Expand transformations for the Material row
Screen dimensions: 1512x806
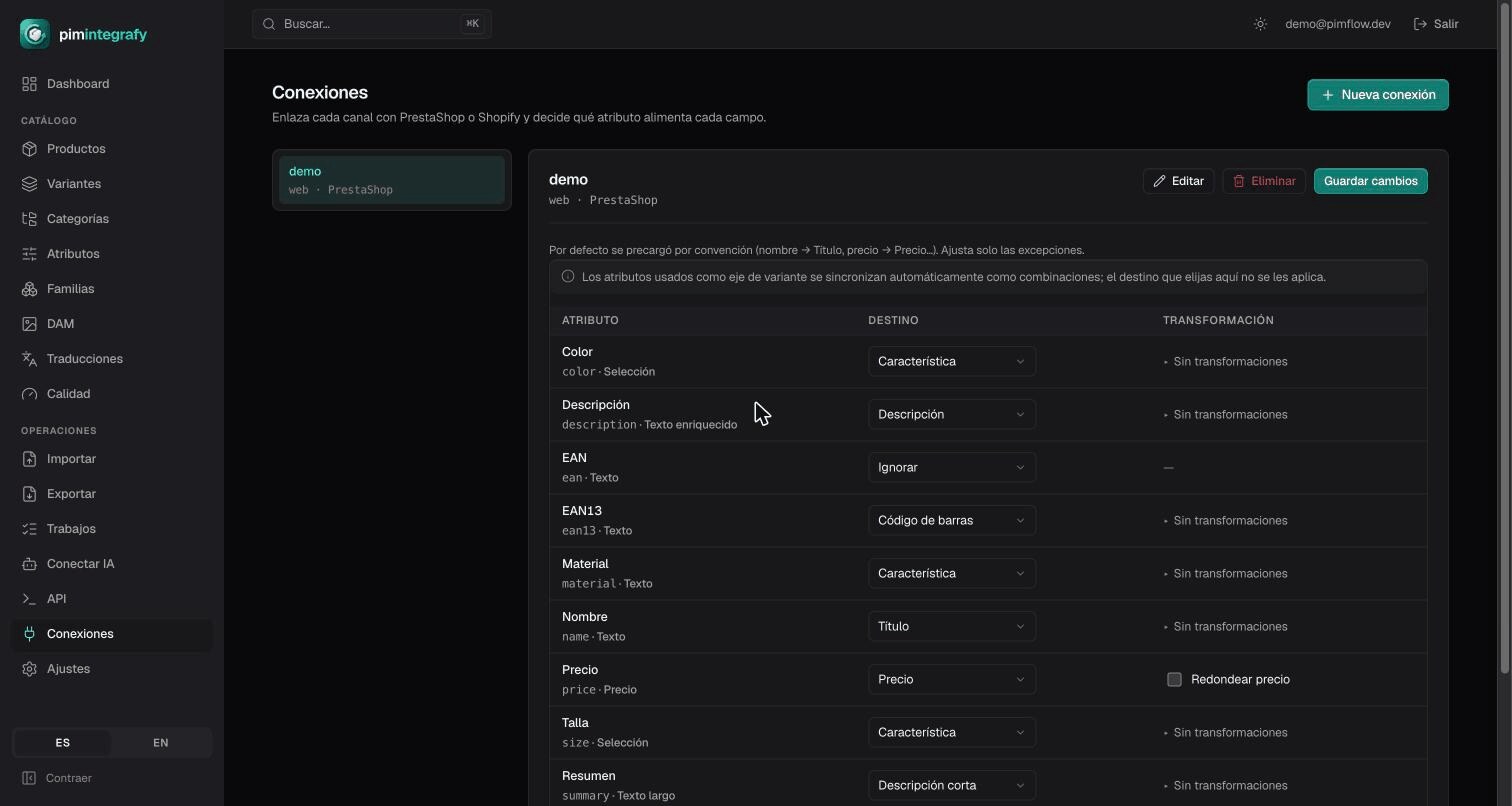coord(1225,574)
